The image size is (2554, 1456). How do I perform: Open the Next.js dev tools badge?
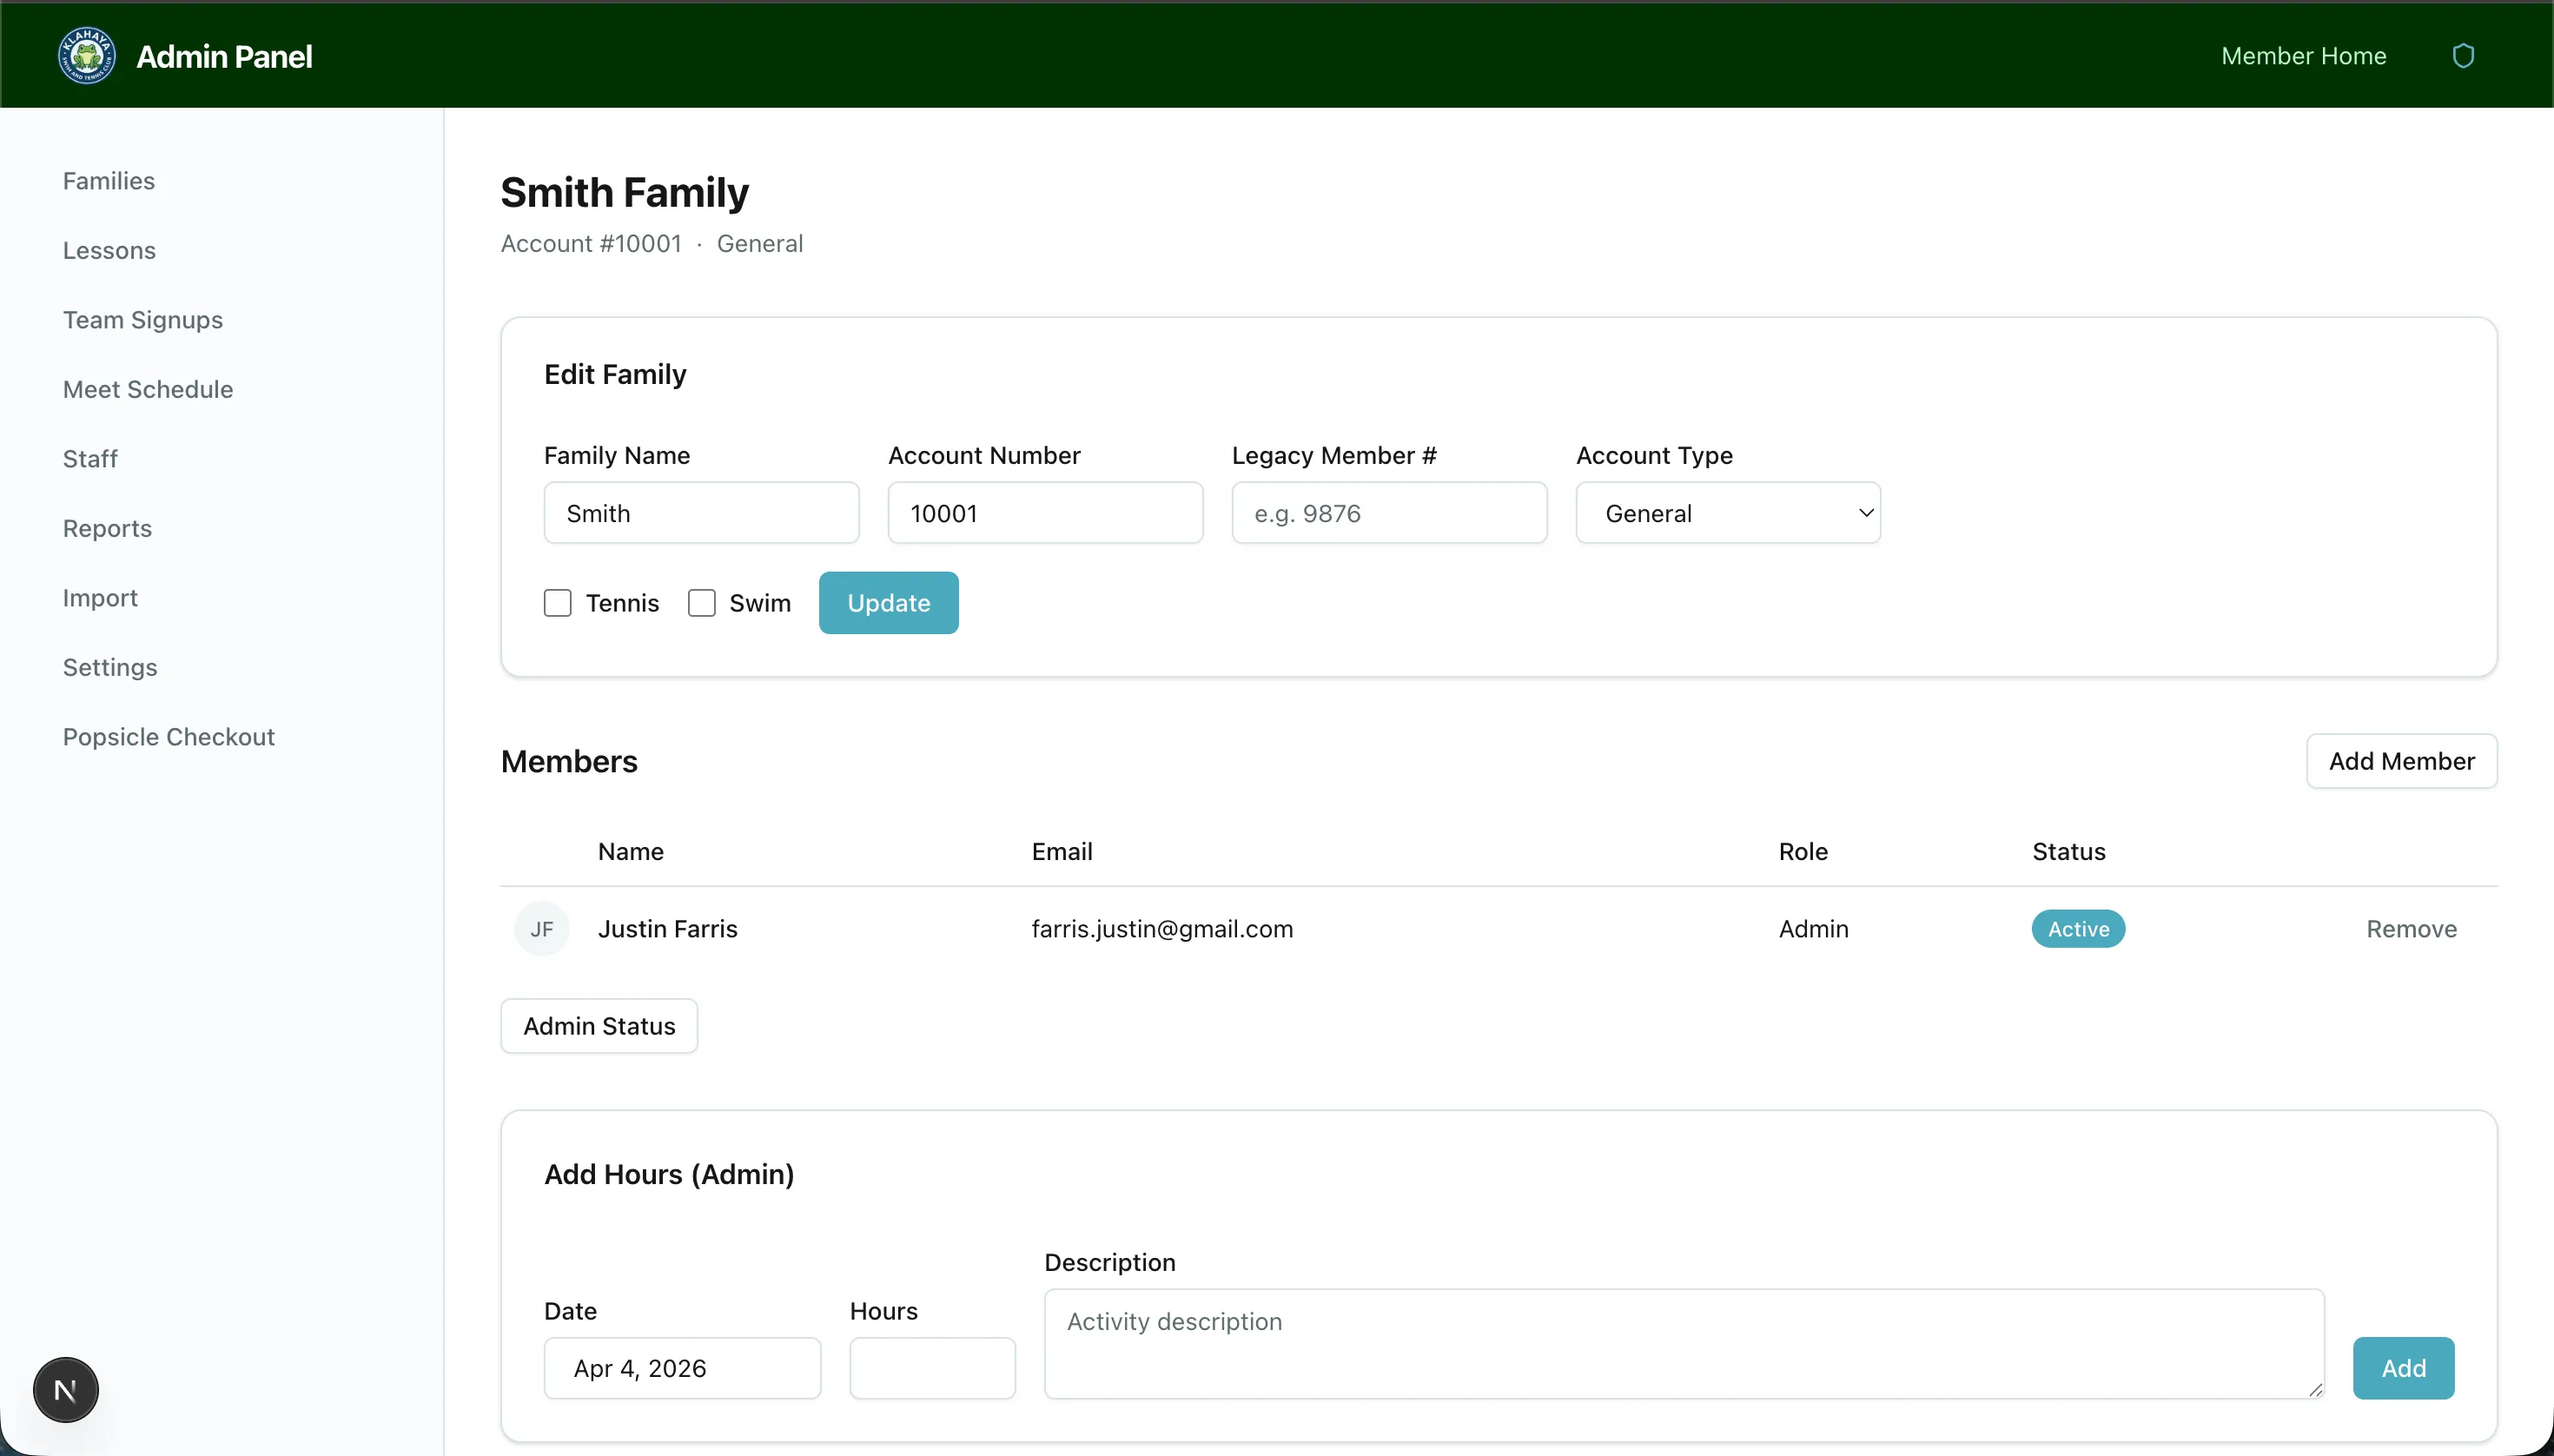click(66, 1390)
